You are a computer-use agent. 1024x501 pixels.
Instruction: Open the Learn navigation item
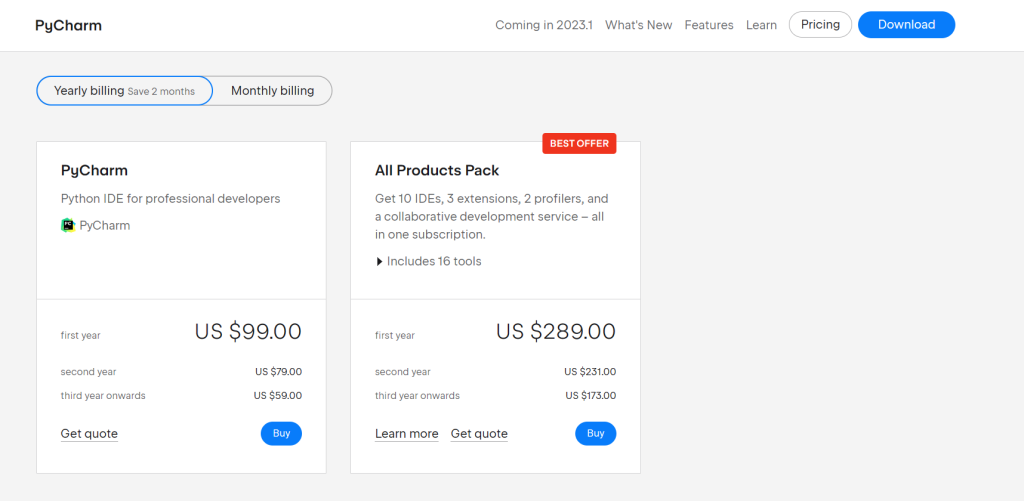[x=761, y=25]
